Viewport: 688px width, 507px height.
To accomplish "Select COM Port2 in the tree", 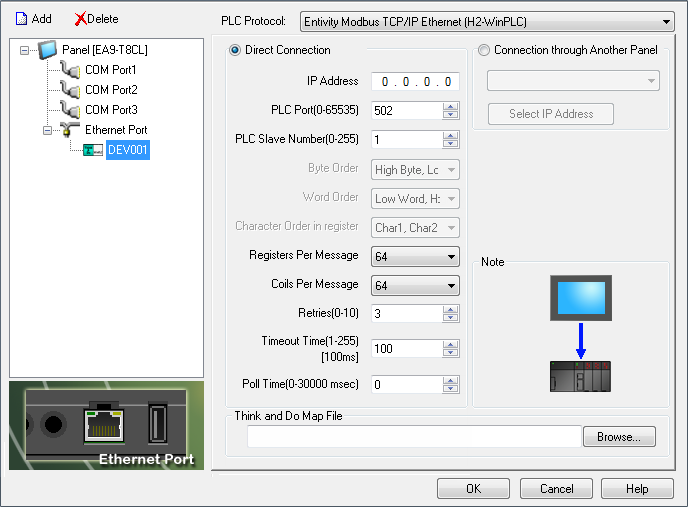I will point(110,90).
